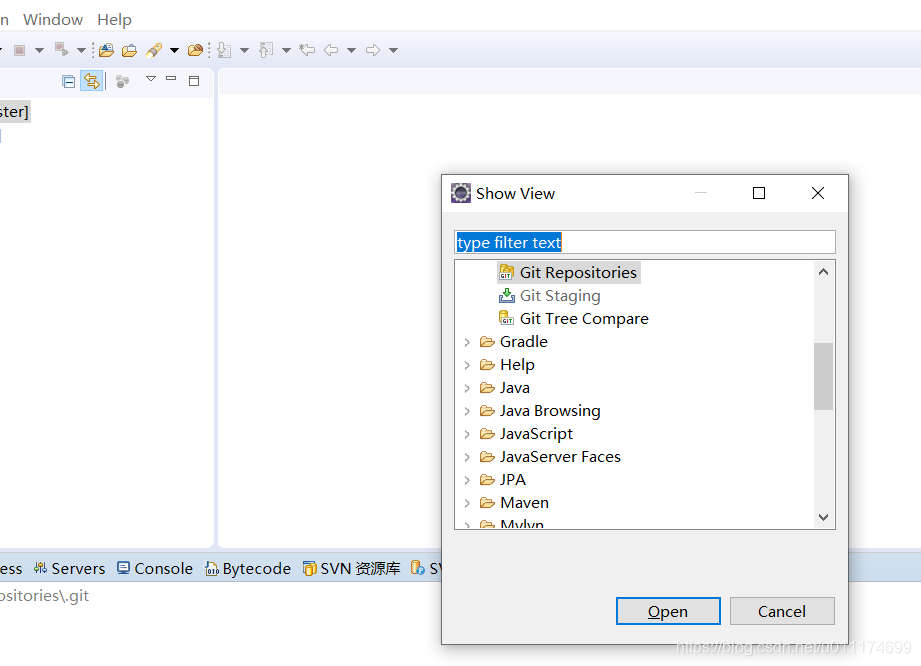Open dropdown arrow next to stop icon

point(39,51)
